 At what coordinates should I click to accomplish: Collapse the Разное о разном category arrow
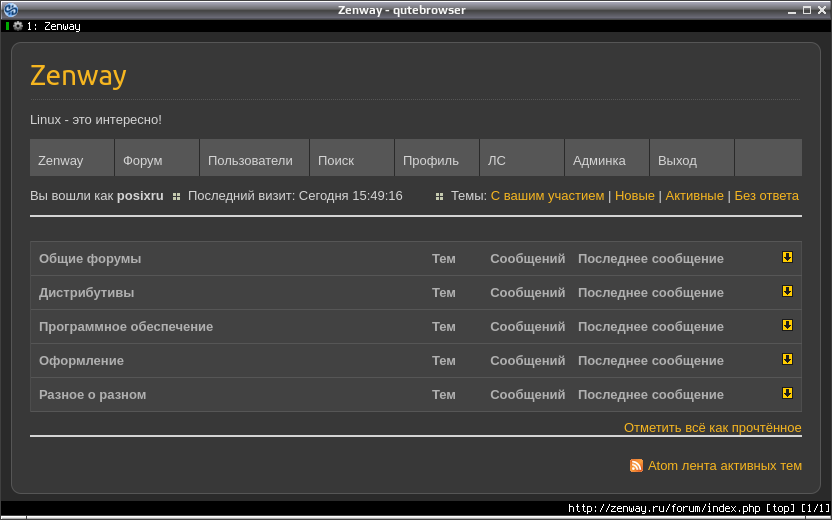pos(787,393)
